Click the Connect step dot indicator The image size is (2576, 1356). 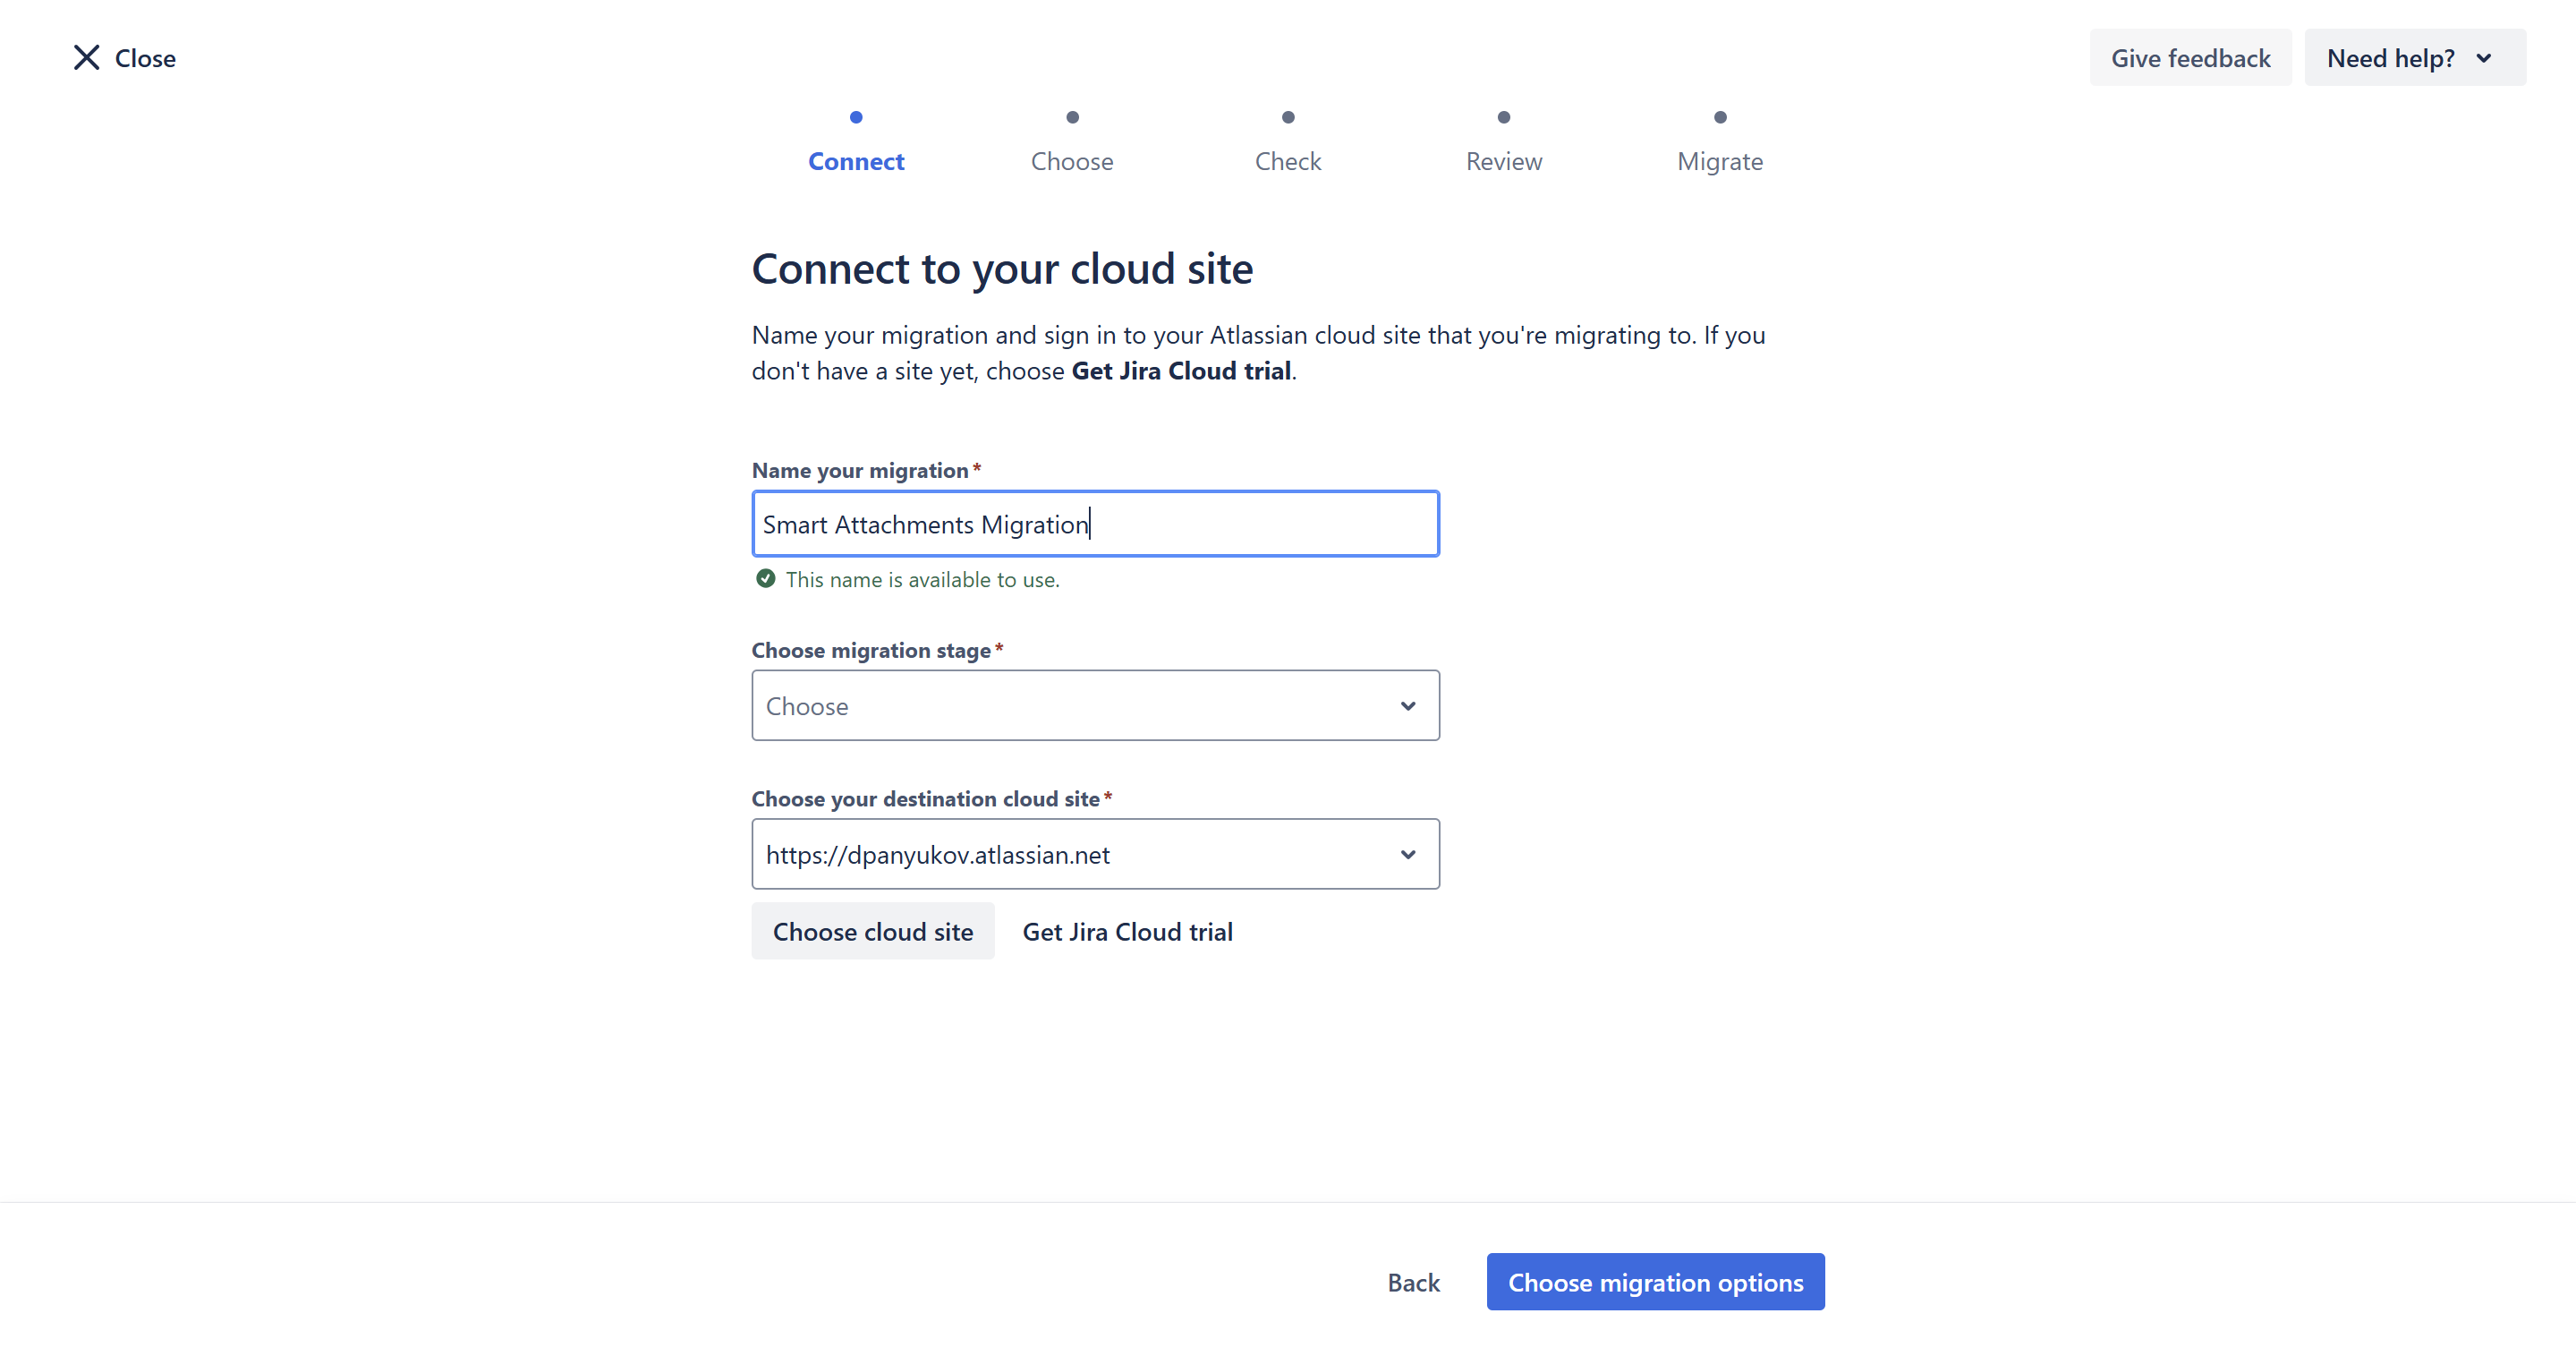point(856,117)
